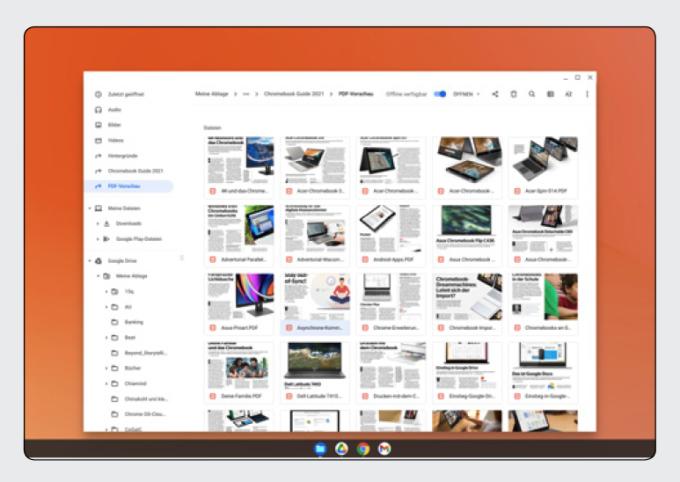Screen dimensions: 680x482
Task: Click the PDF icon beside Acer-Spin-514.PDF
Action: tap(517, 191)
